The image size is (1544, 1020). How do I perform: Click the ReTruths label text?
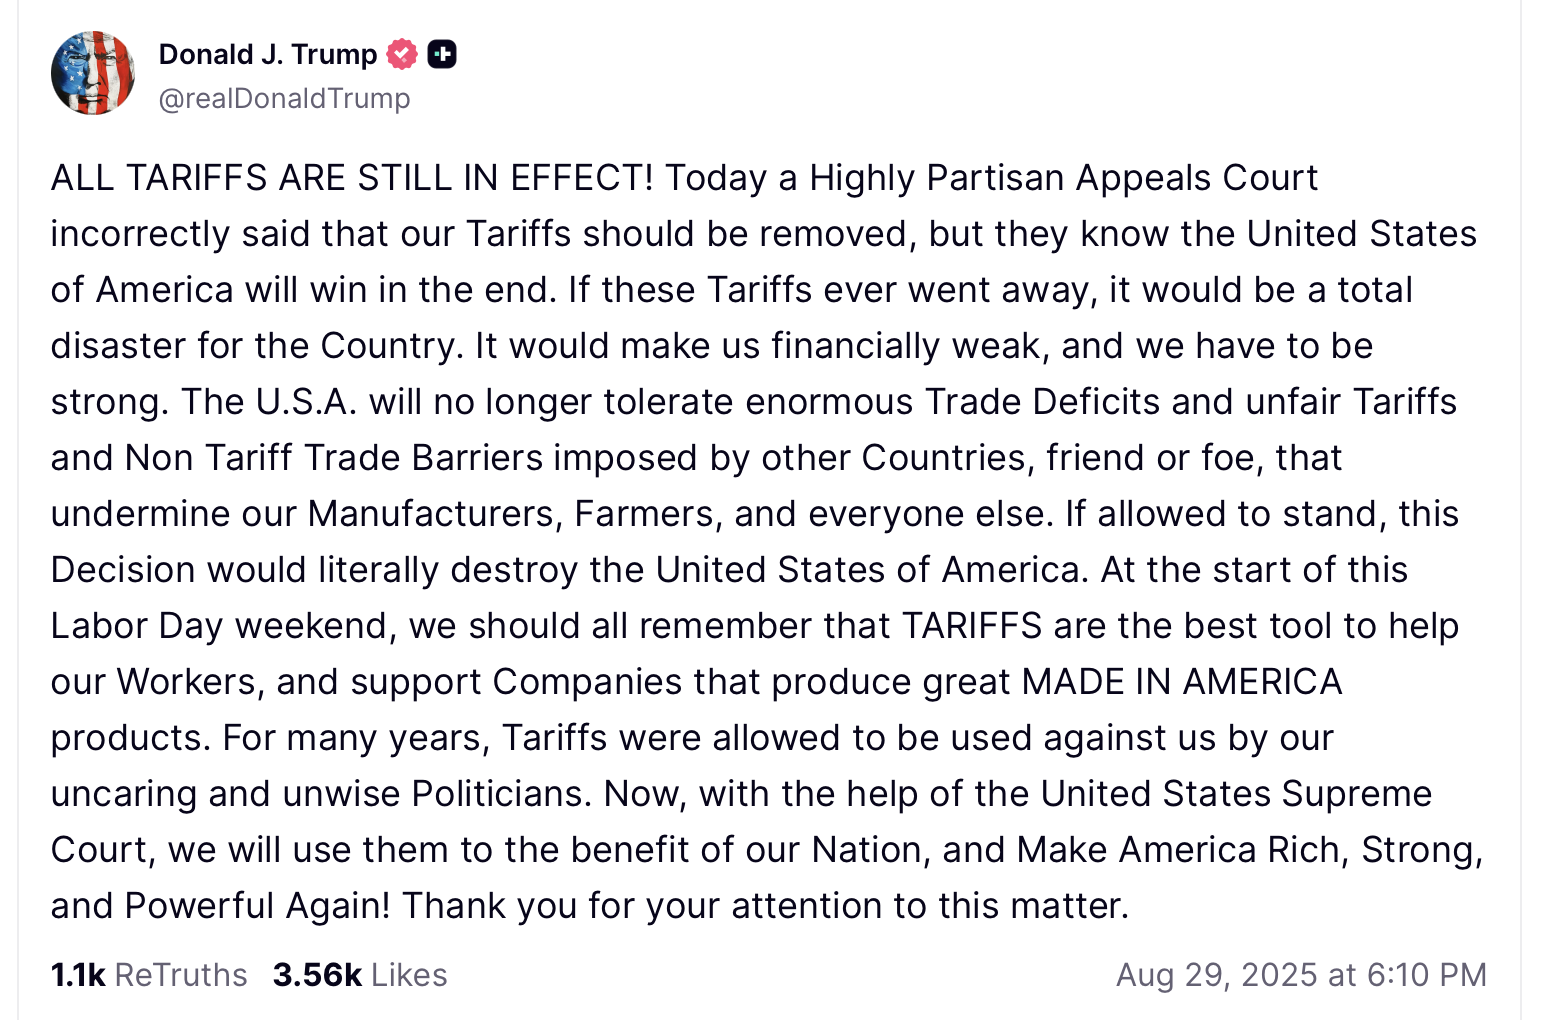[x=181, y=975]
